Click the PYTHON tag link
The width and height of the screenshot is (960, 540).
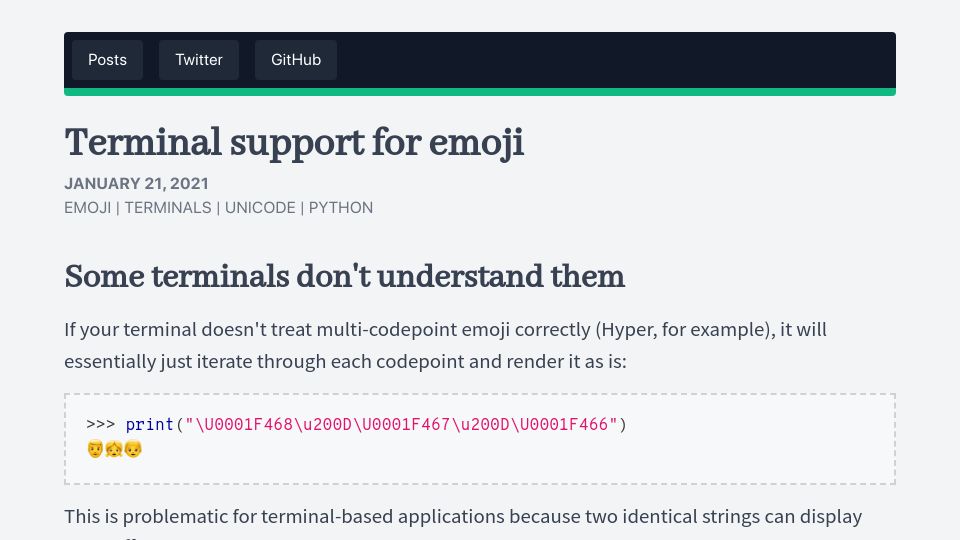point(340,208)
